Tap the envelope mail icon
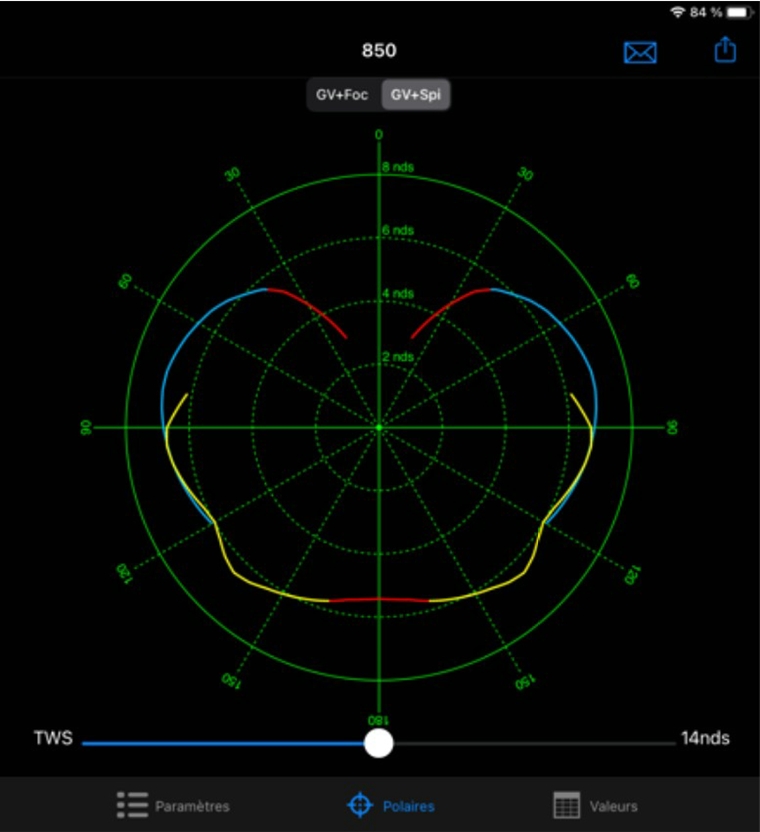The image size is (760, 832). 640,53
